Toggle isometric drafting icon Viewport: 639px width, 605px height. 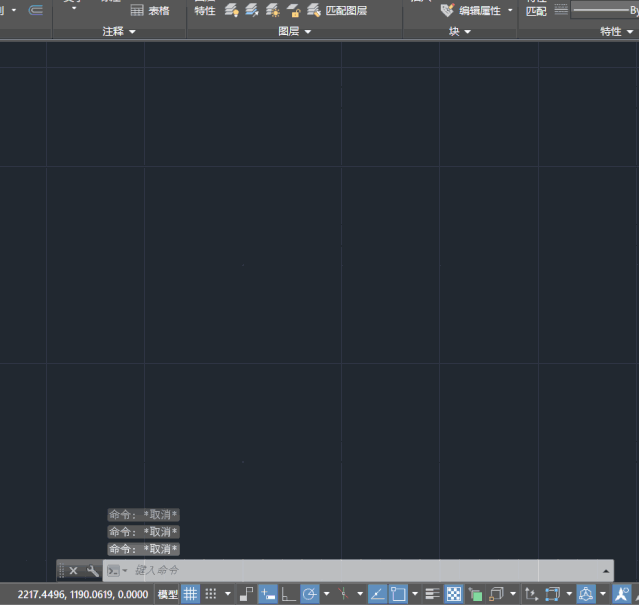[344, 594]
